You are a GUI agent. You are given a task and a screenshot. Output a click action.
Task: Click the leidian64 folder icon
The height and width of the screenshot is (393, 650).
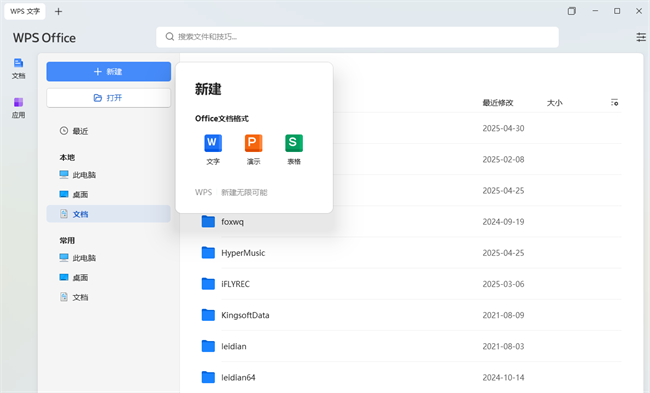click(208, 377)
